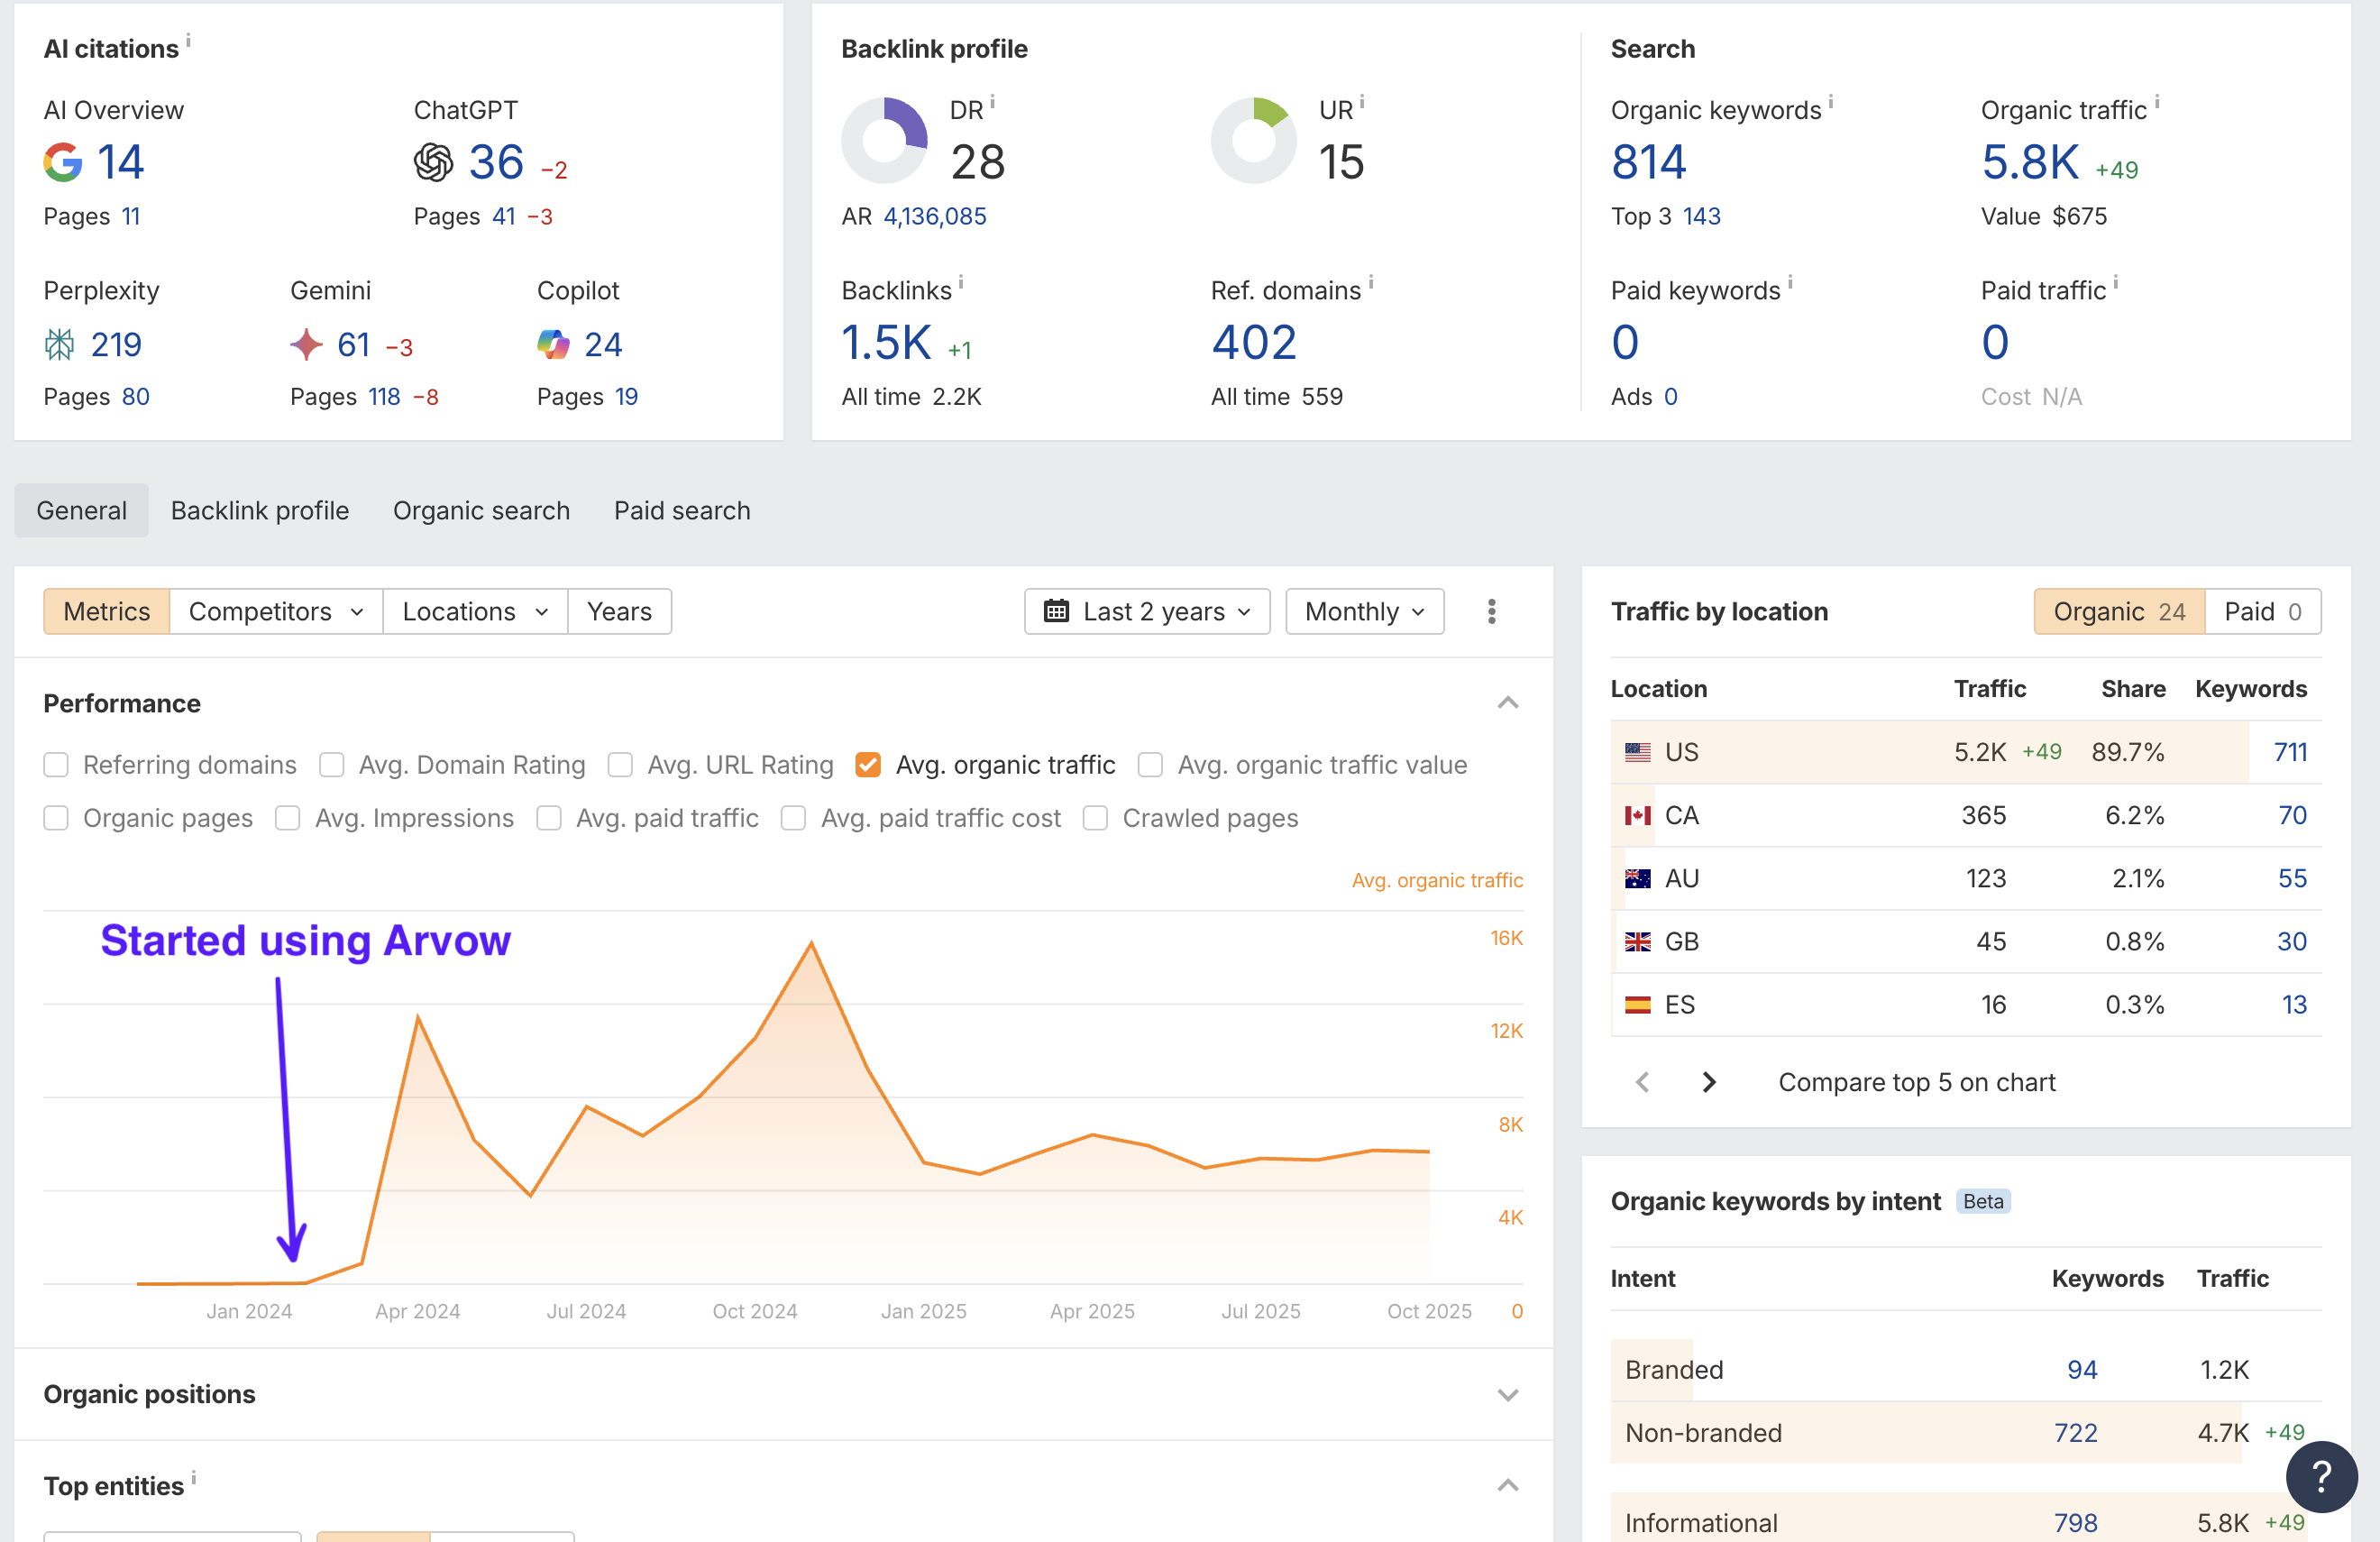Click Compare top 5 on chart
This screenshot has width=2380, height=1542.
coord(1916,1082)
